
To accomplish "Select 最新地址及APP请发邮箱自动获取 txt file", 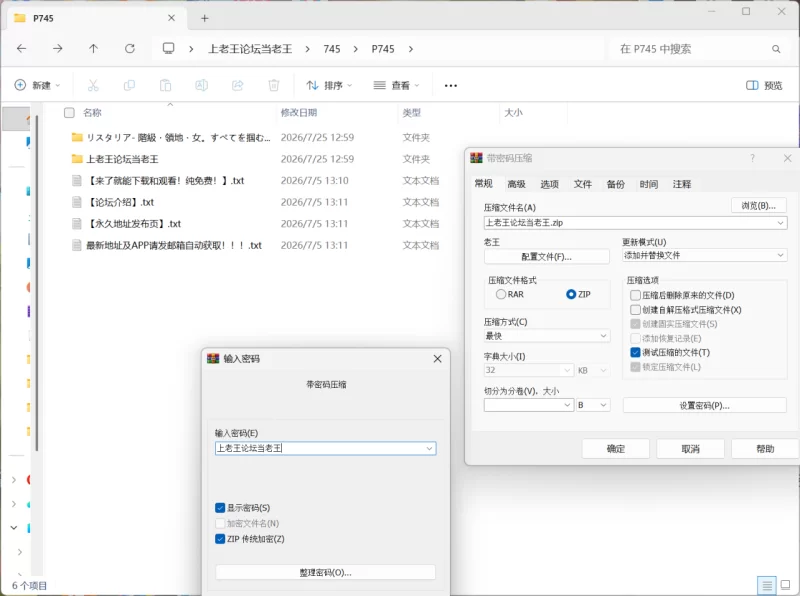I will [x=166, y=245].
